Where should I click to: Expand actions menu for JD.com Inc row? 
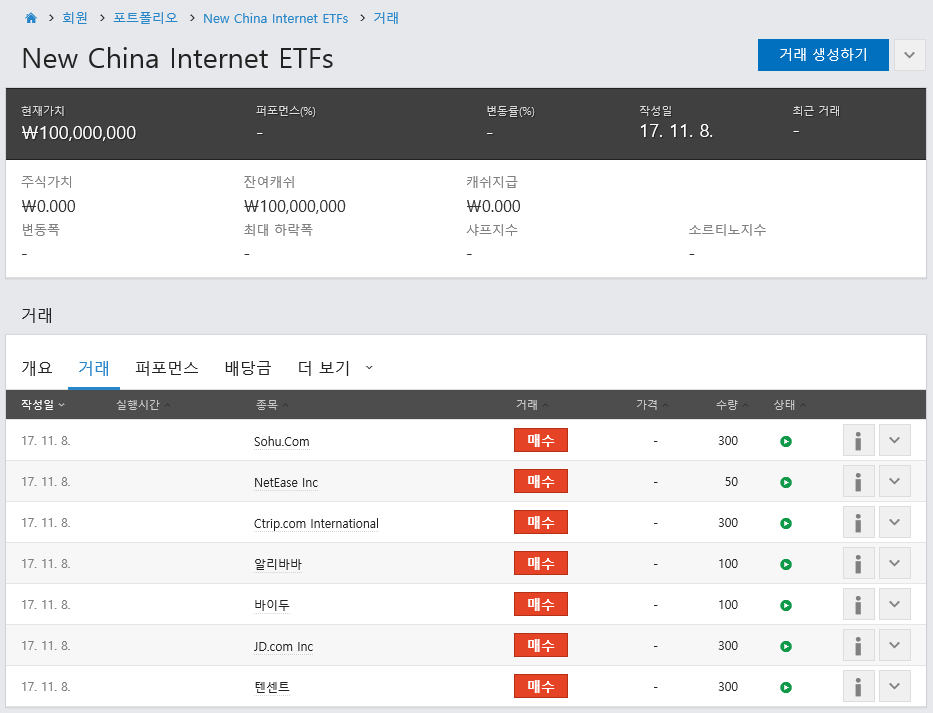pyautogui.click(x=894, y=646)
